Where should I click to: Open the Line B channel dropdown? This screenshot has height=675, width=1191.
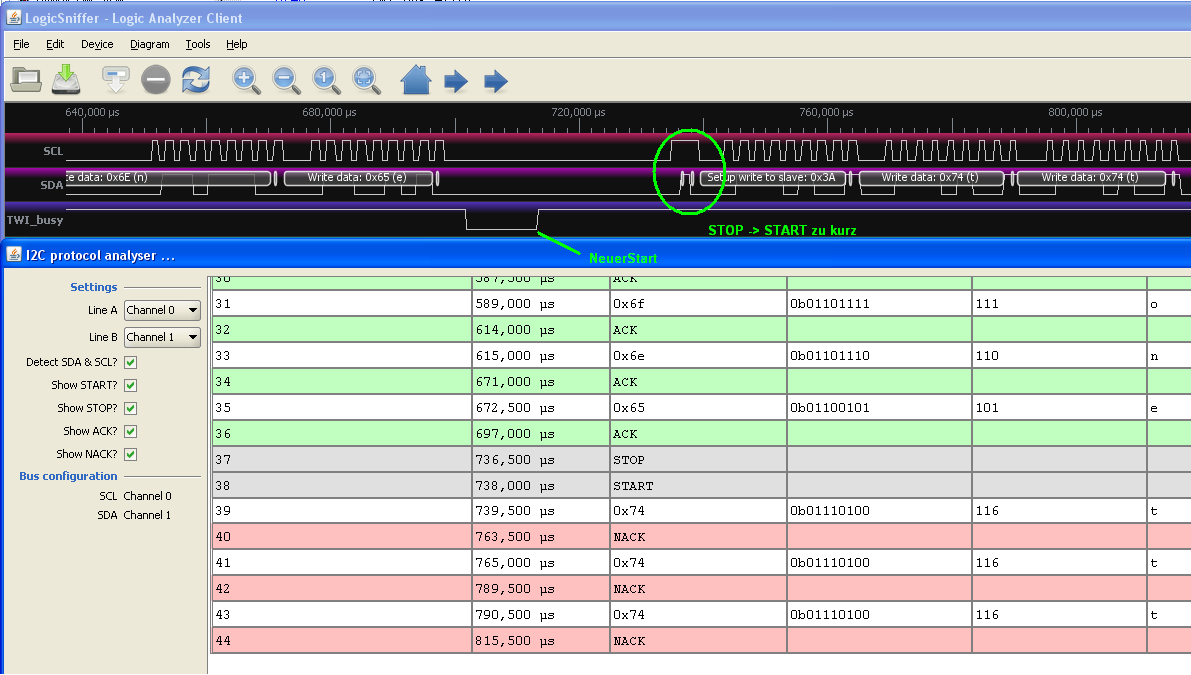point(162,336)
